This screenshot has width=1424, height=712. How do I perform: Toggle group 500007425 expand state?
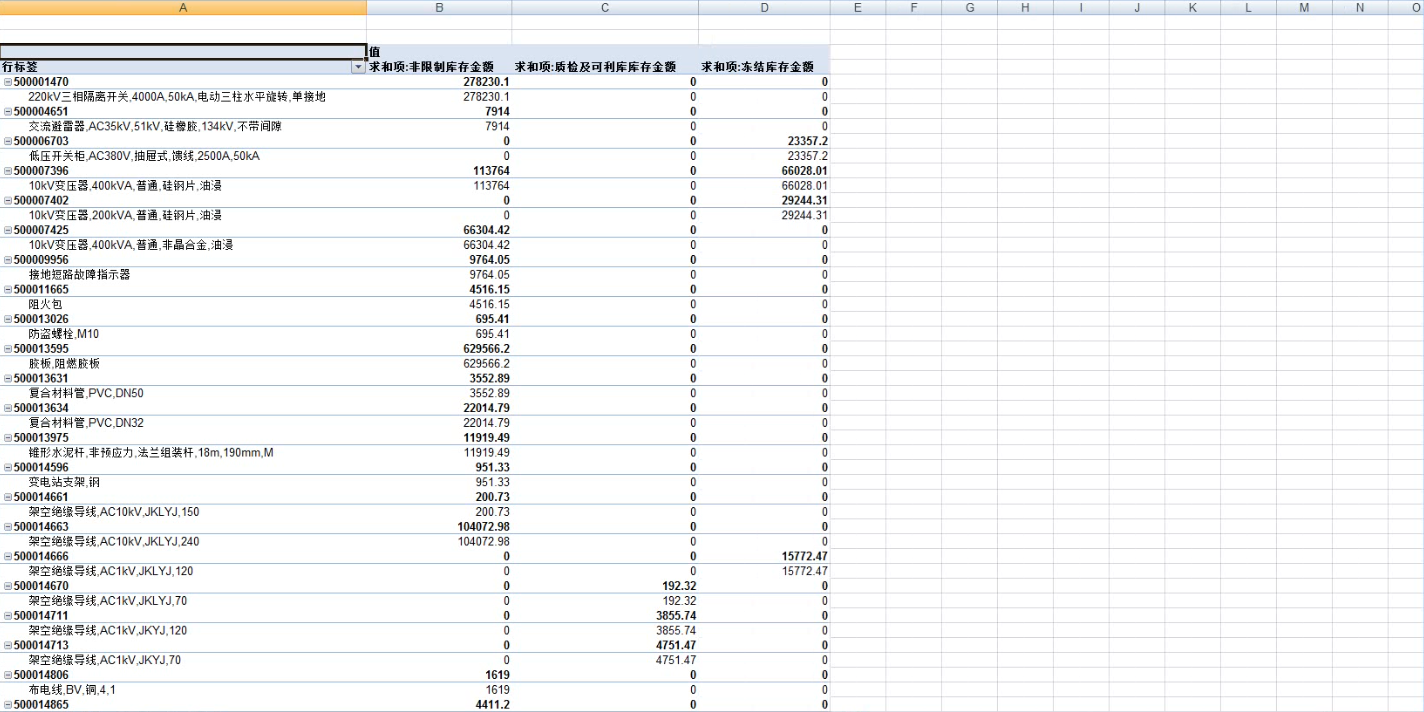(6, 230)
